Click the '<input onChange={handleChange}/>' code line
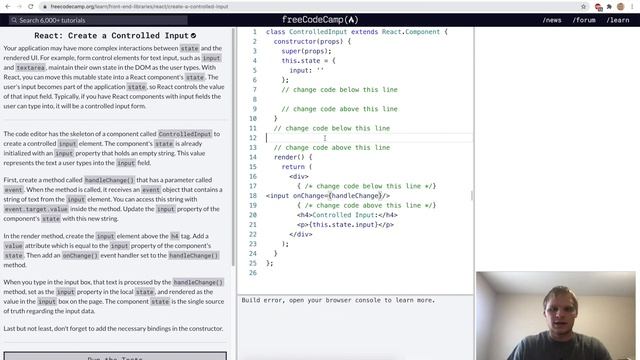This screenshot has width=640, height=360. click(x=328, y=196)
